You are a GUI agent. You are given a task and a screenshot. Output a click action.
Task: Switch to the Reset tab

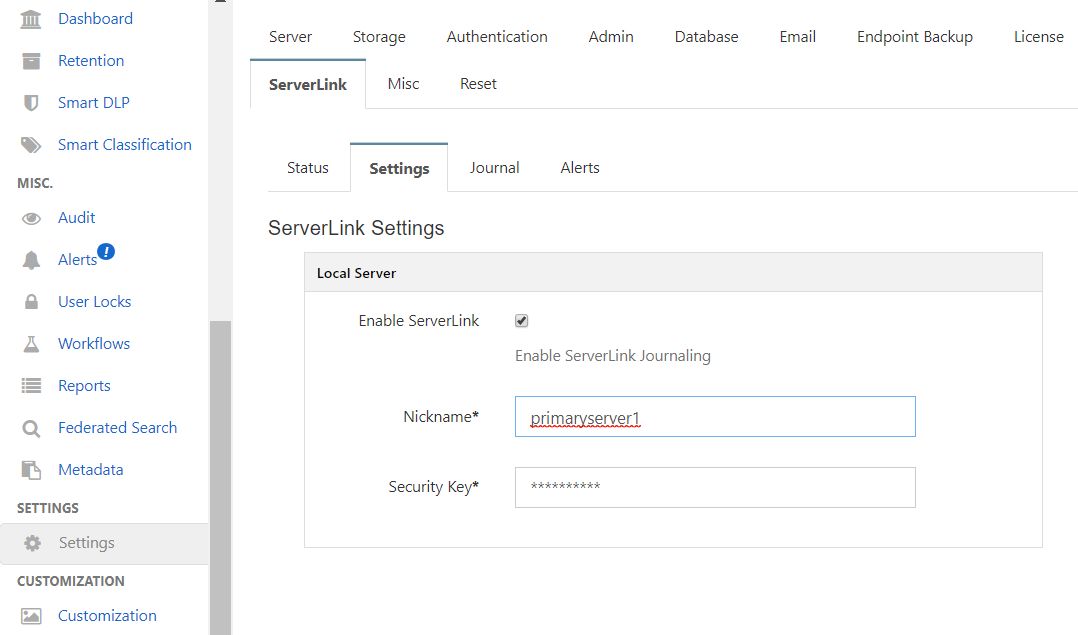pyautogui.click(x=478, y=84)
